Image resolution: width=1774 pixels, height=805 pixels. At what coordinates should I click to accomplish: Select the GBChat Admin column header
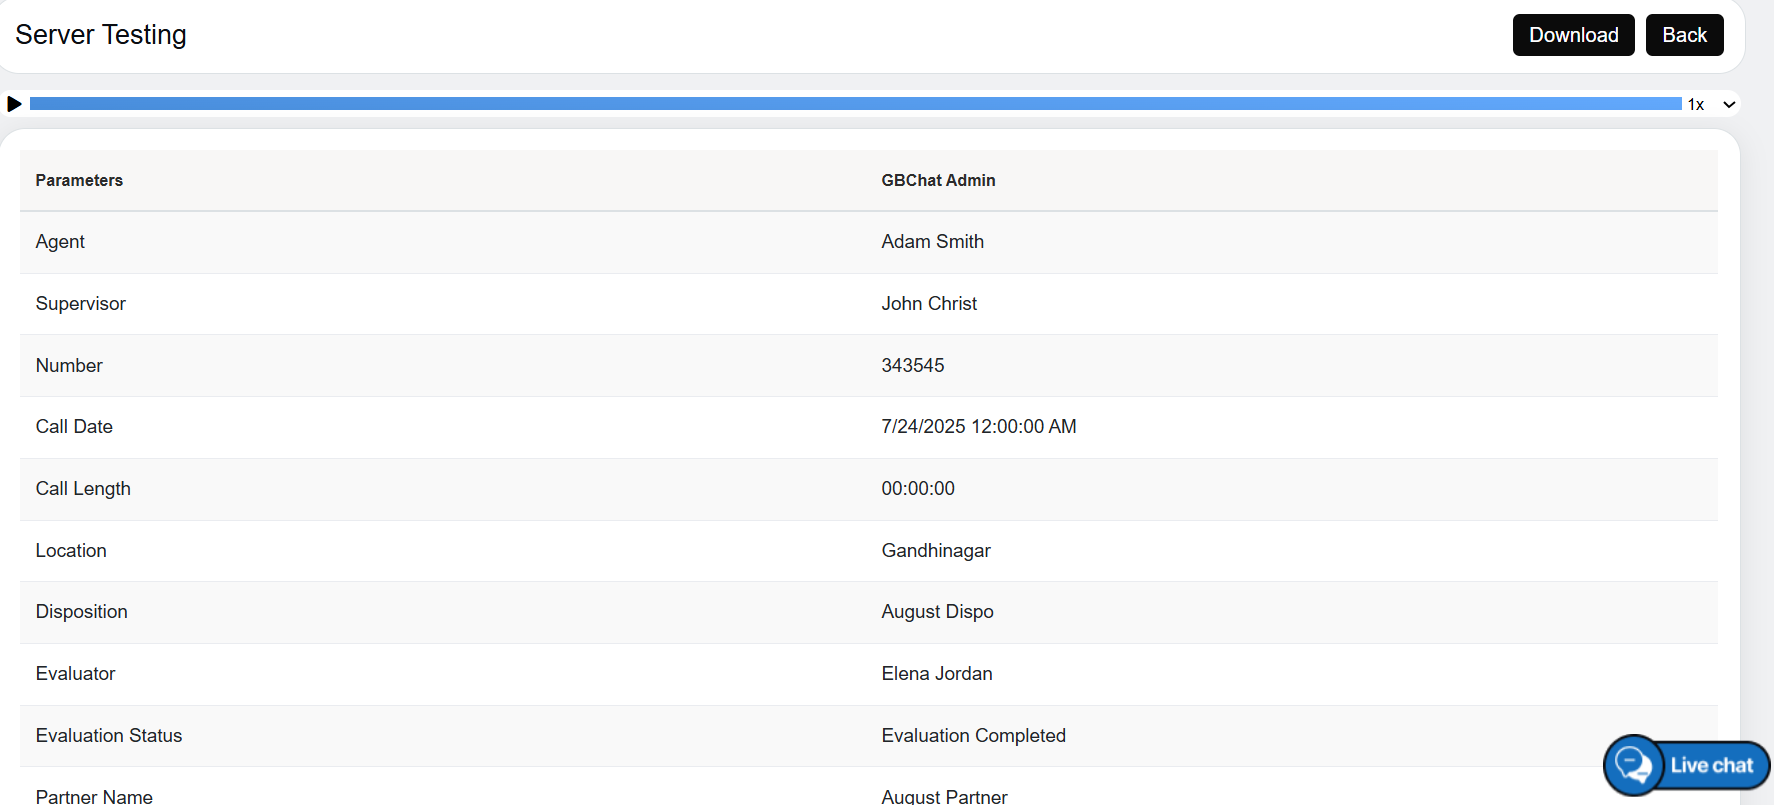point(938,180)
